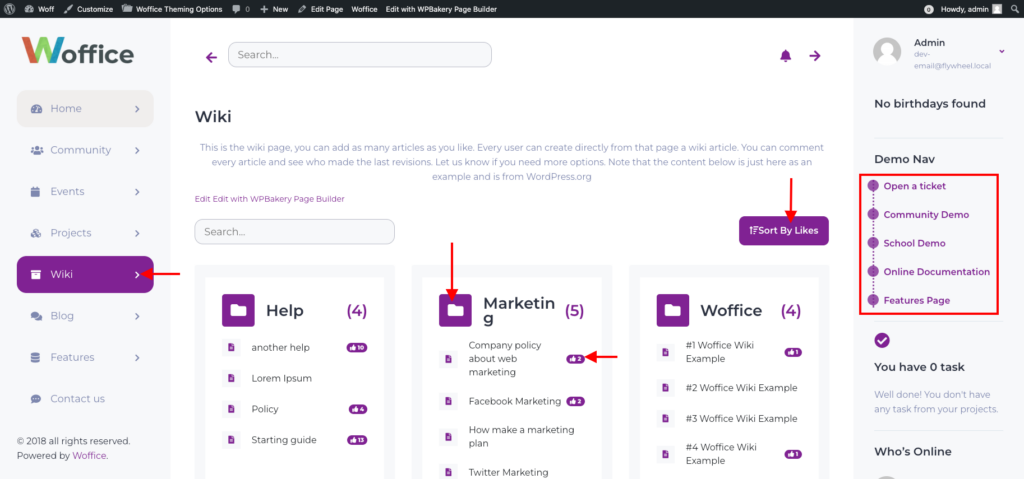
Task: Expand the Community menu chevron
Action: tap(137, 150)
